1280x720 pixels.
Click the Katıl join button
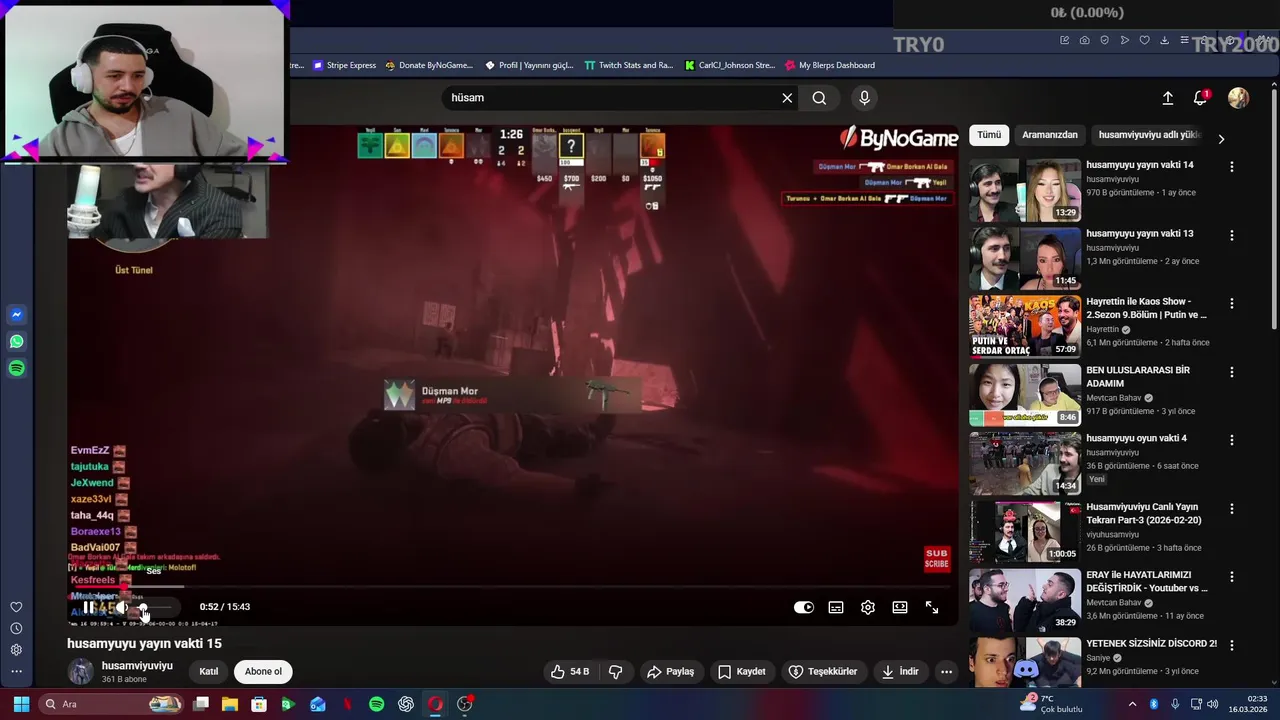tap(209, 672)
